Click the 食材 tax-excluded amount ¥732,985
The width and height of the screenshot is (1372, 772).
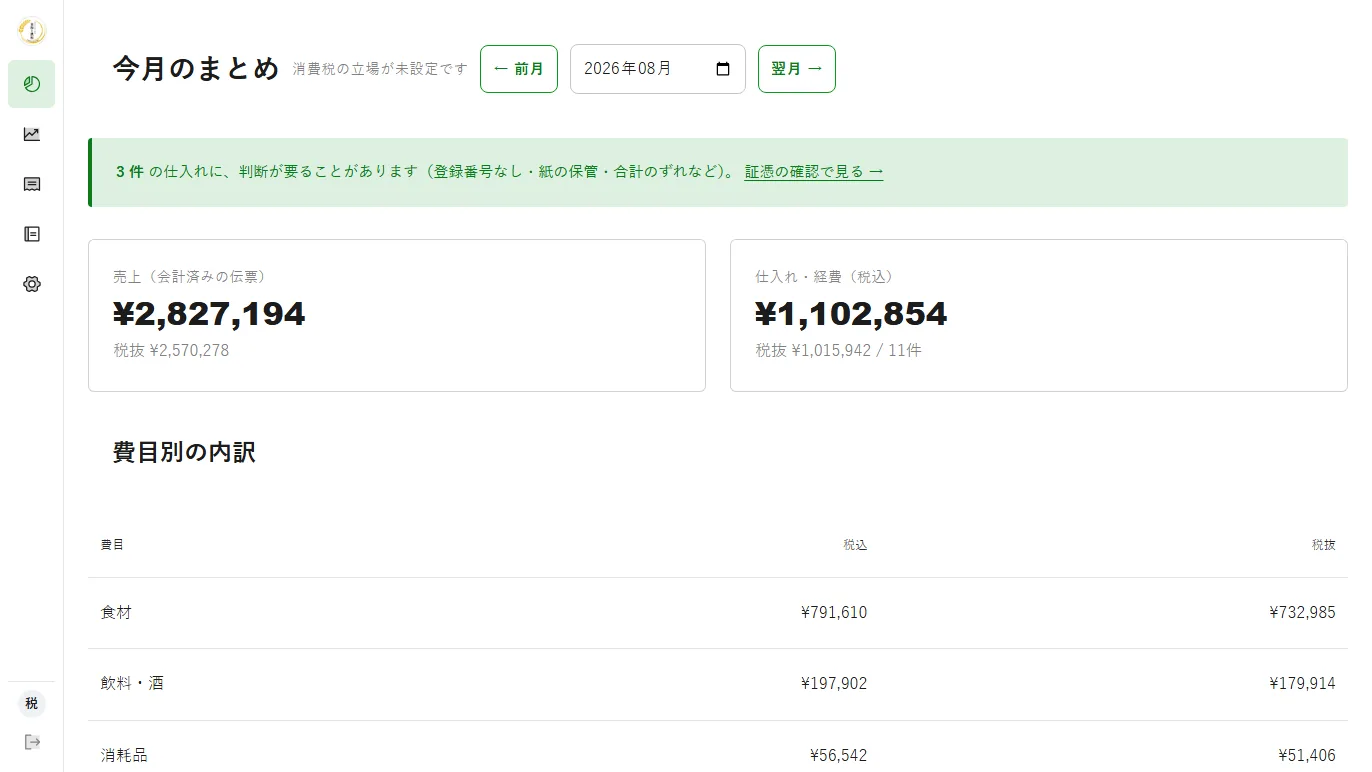[x=1302, y=612]
